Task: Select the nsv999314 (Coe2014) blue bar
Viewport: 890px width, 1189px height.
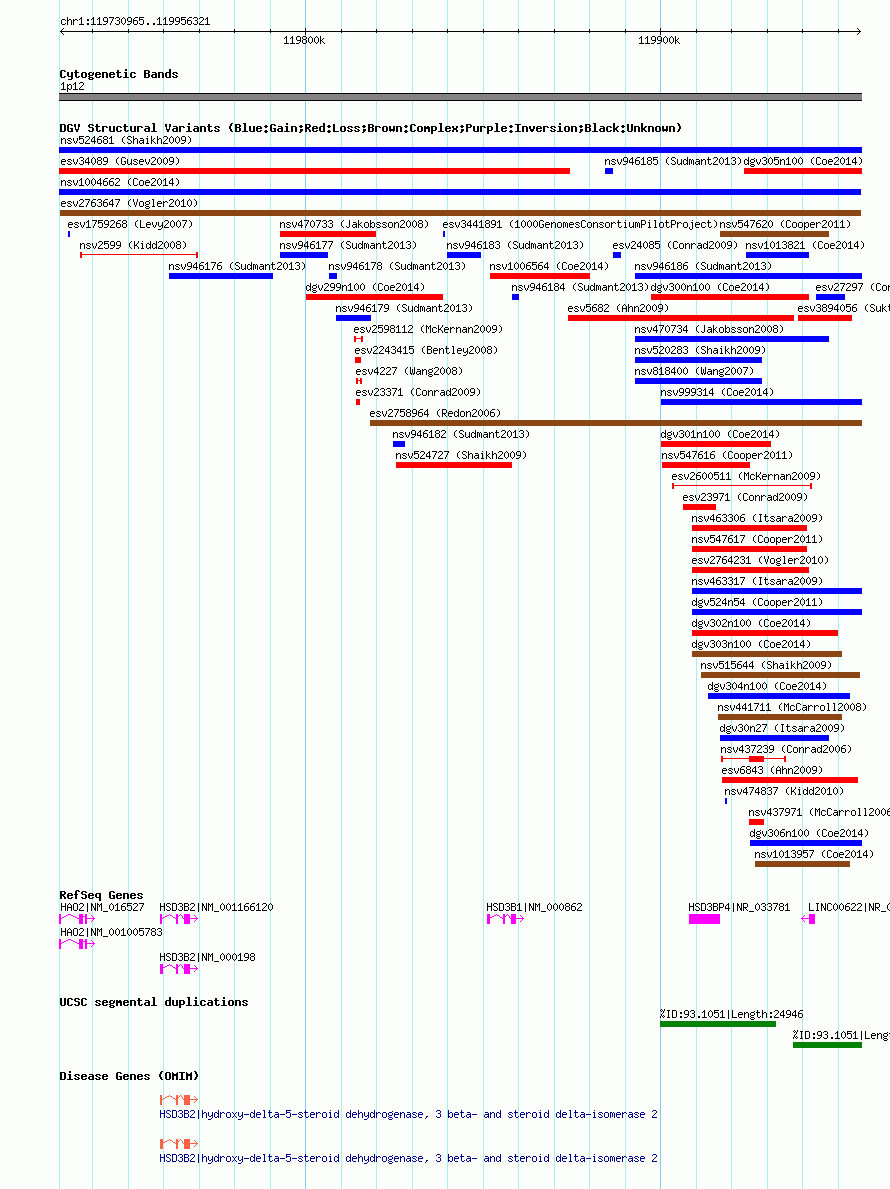Action: click(761, 402)
